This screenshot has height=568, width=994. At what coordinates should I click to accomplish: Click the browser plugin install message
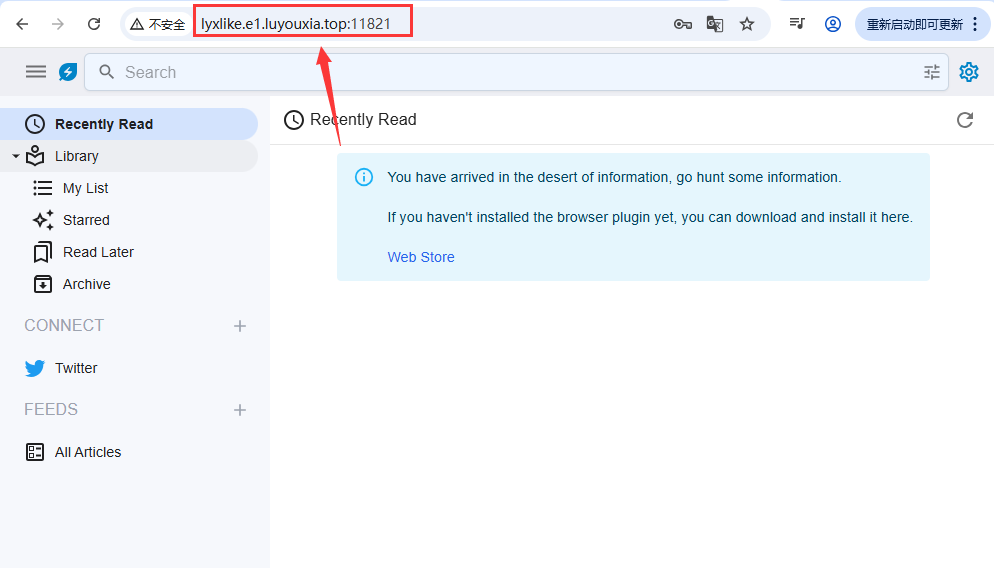[x=650, y=217]
